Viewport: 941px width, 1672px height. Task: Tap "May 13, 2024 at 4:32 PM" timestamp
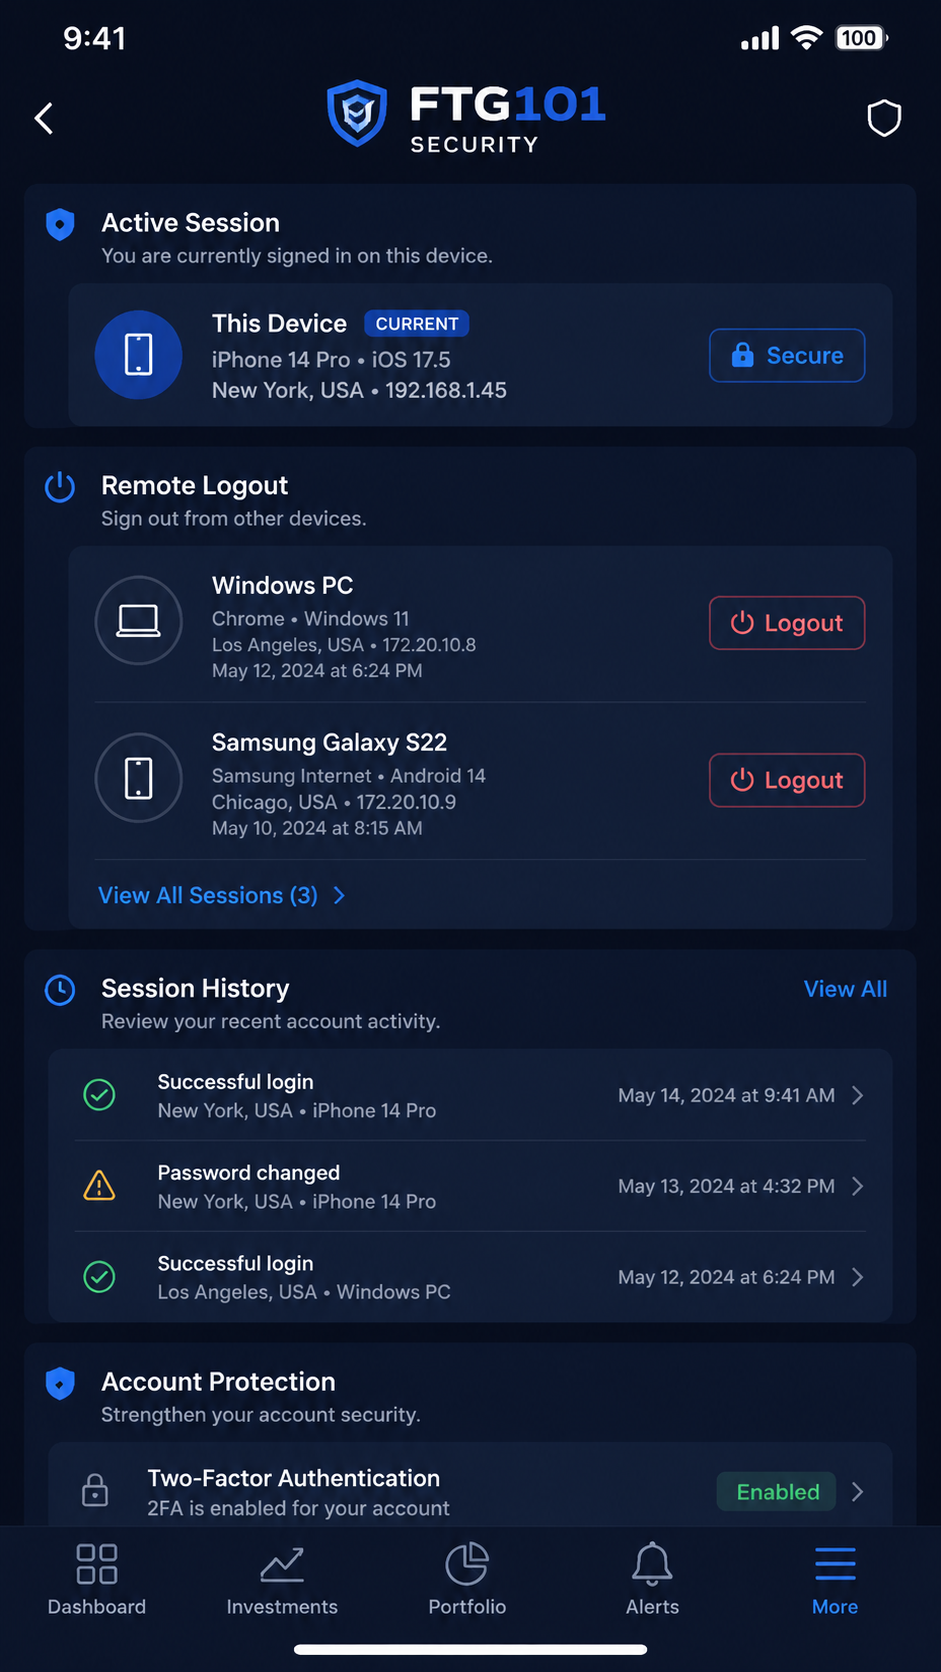(726, 1187)
